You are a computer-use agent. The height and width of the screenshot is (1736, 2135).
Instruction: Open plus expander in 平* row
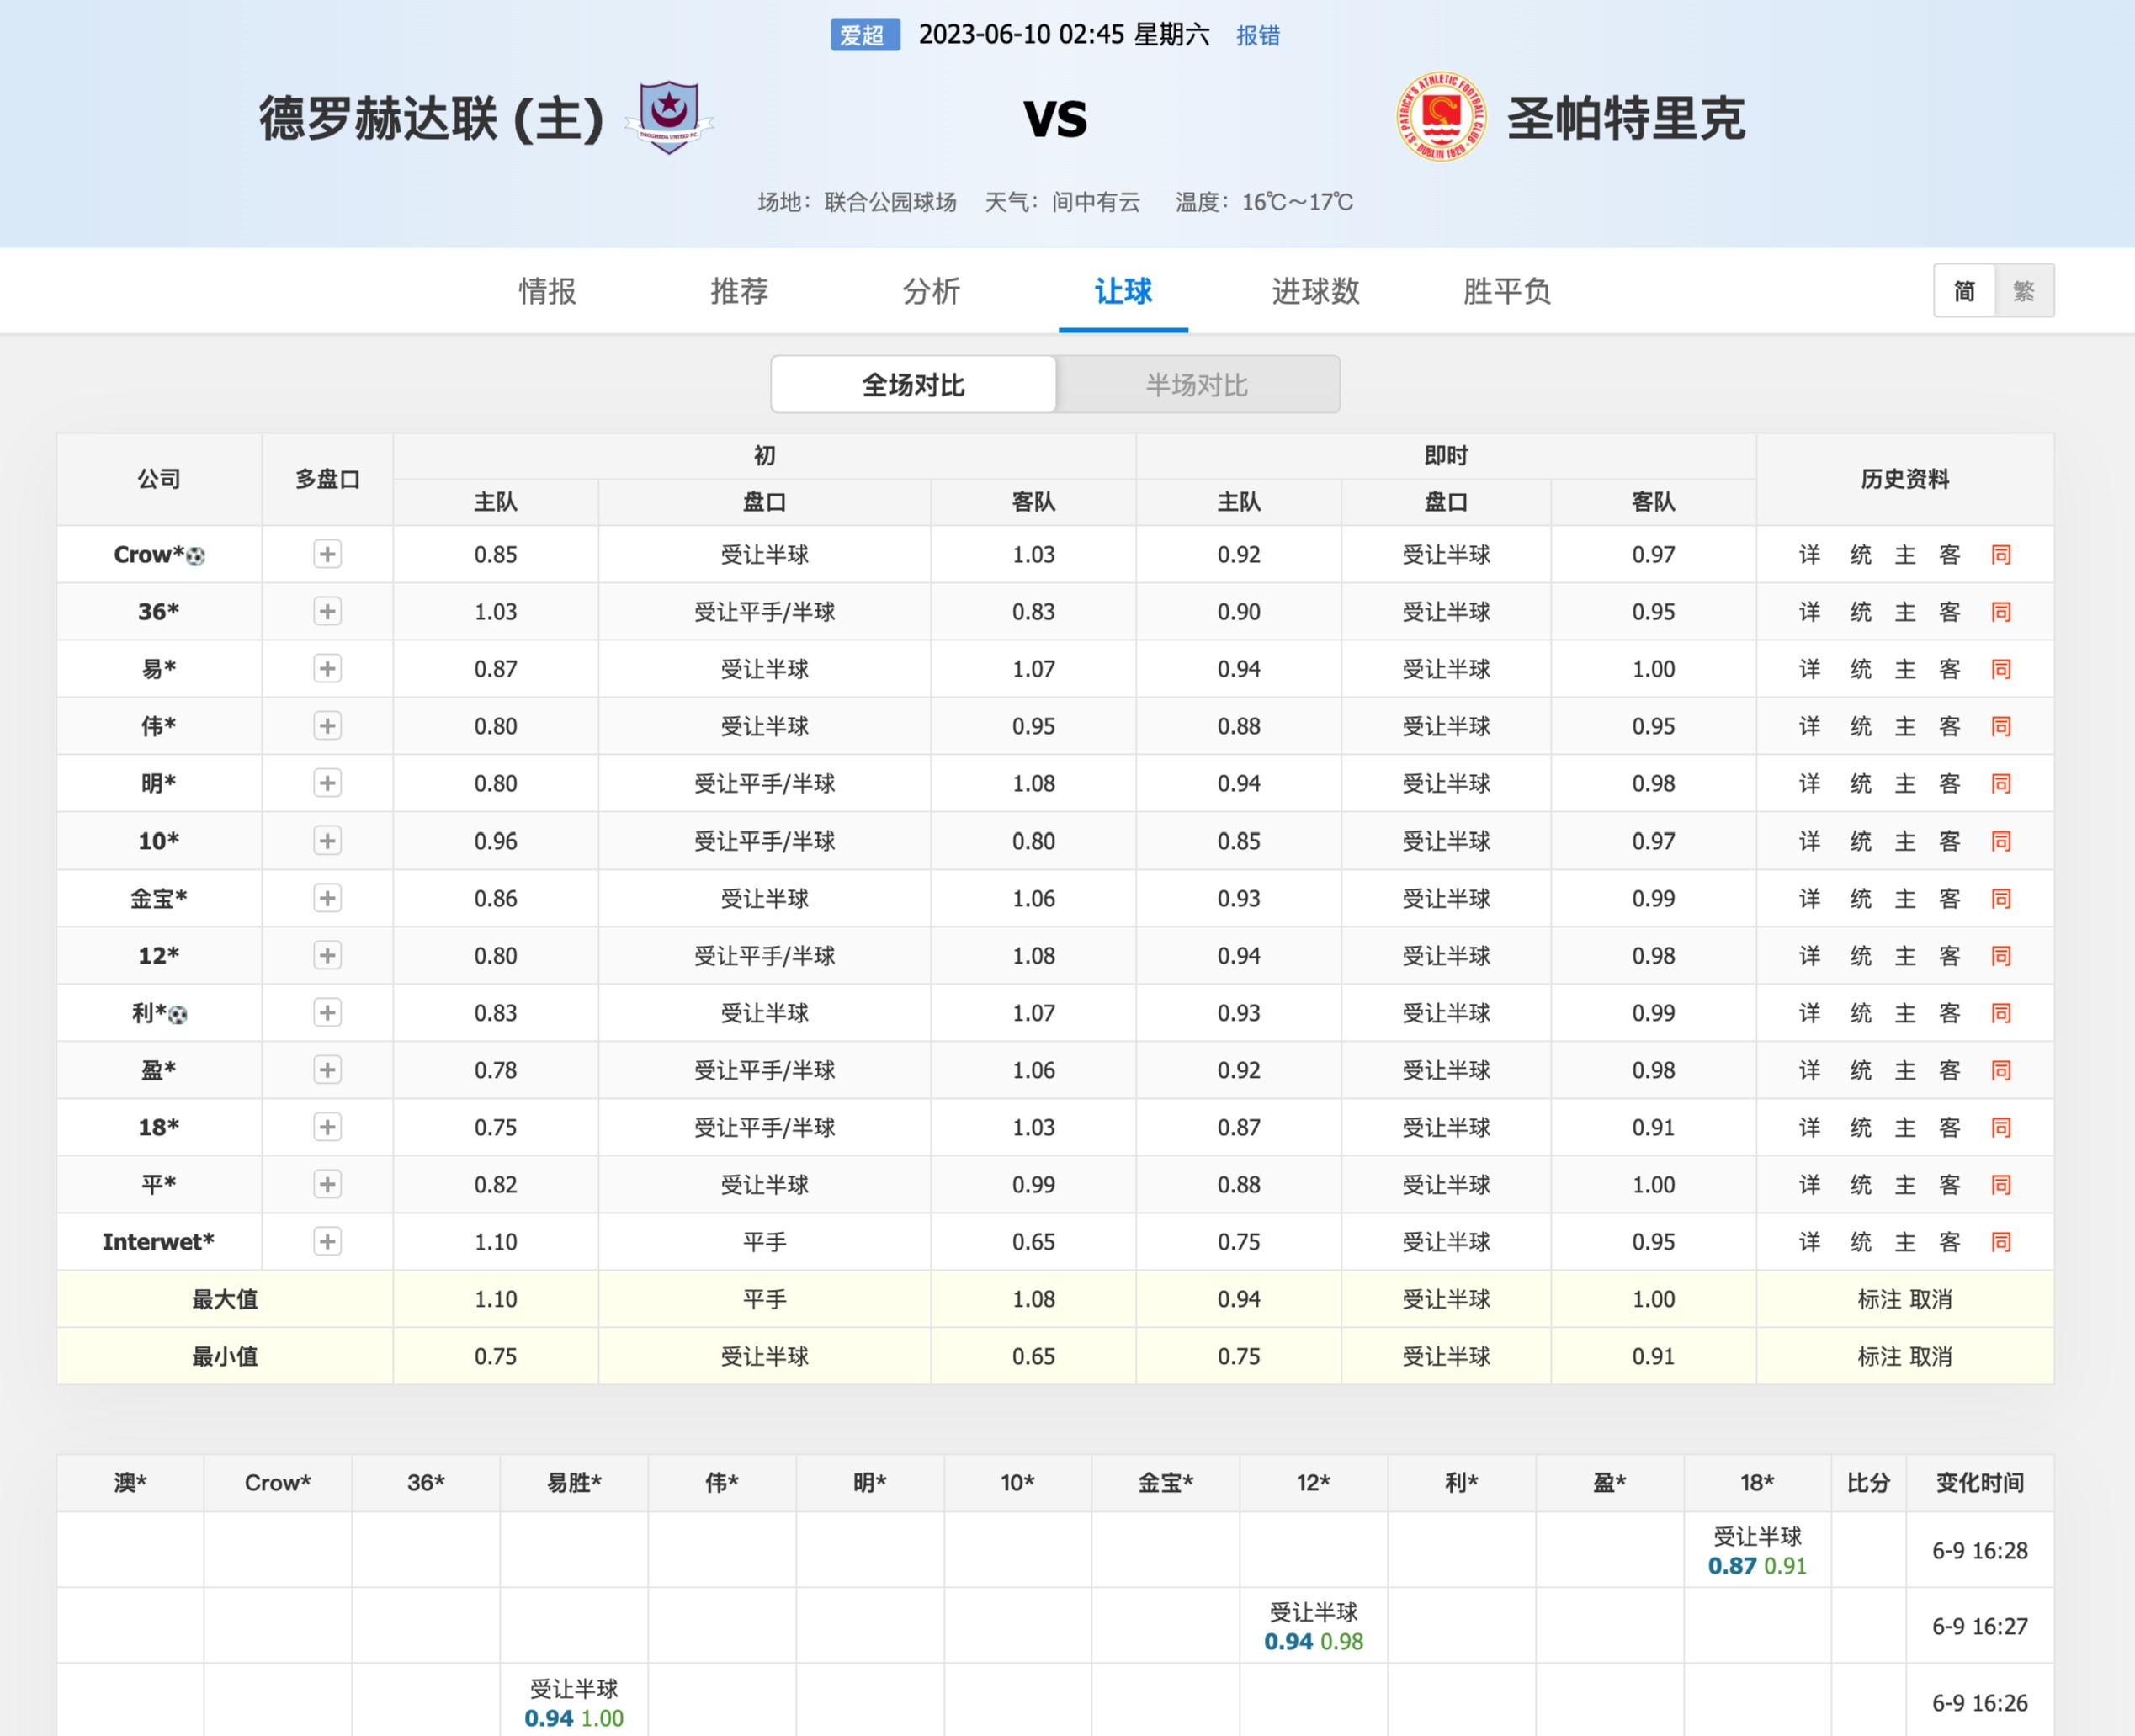[327, 1184]
